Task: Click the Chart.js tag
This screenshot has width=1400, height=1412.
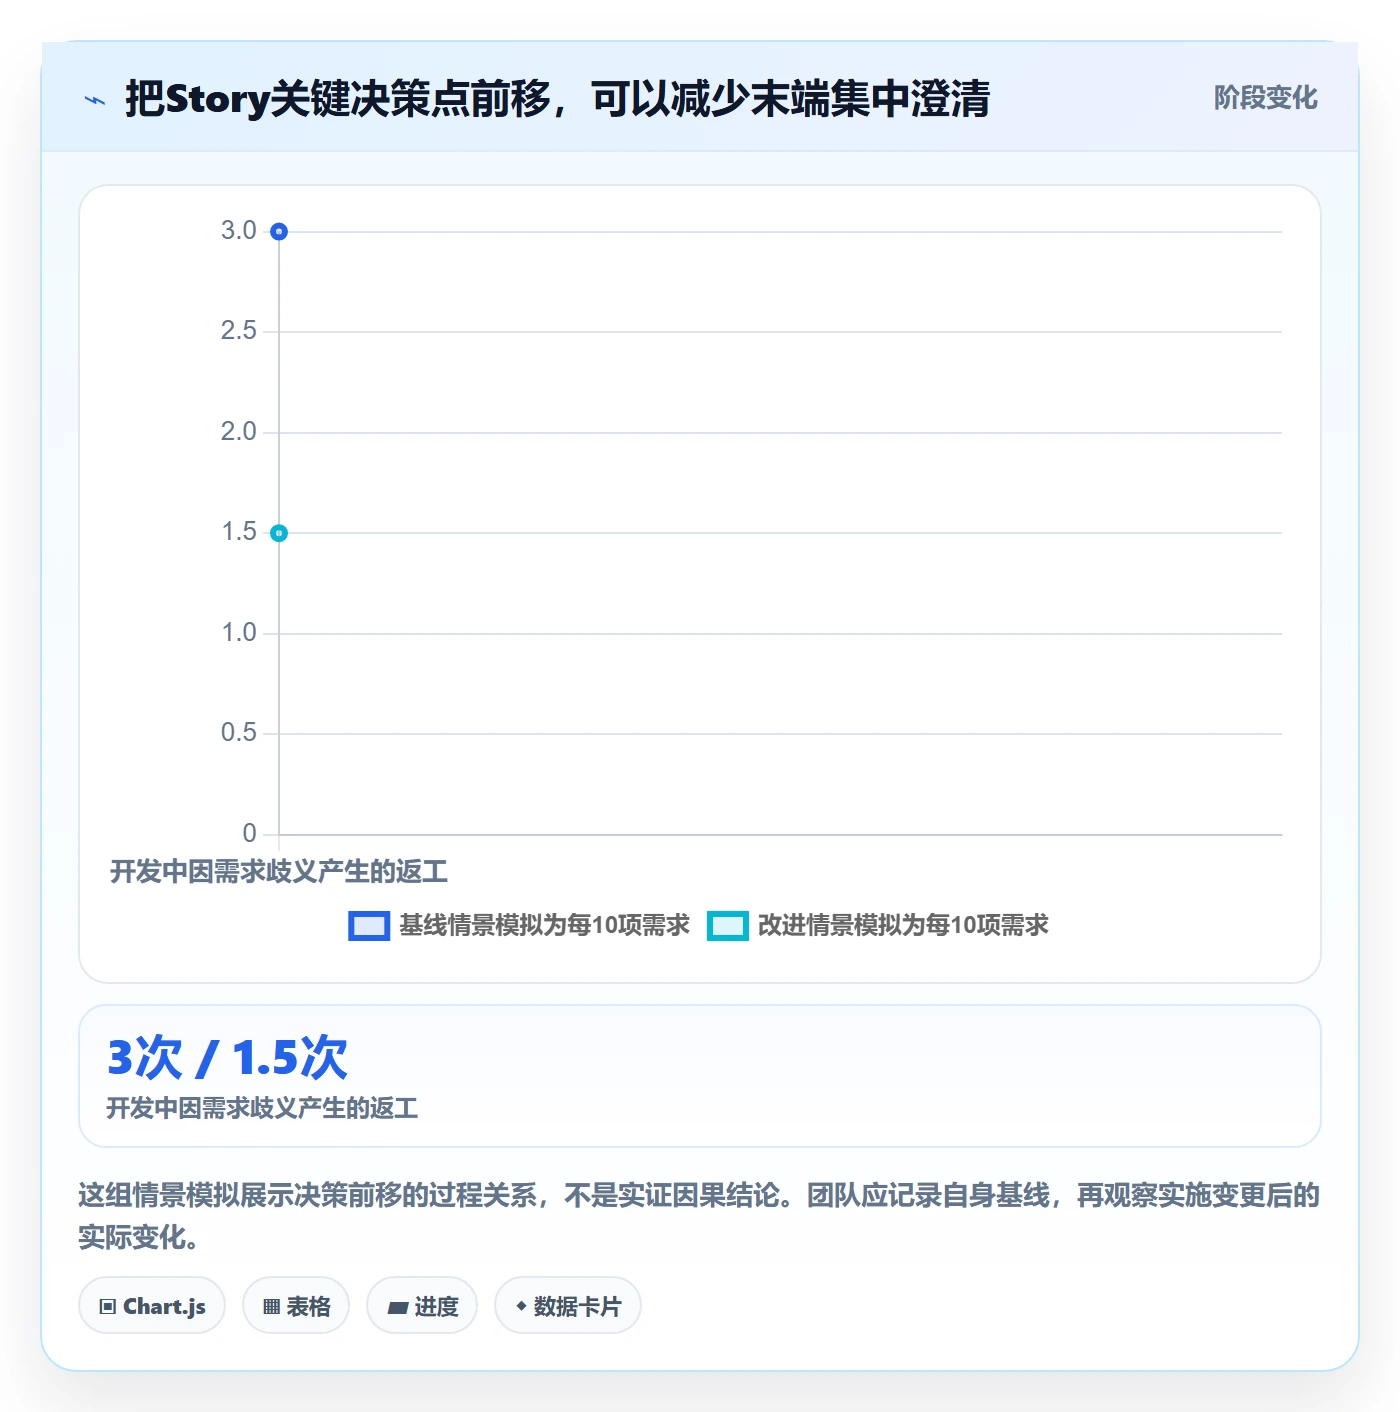Action: click(152, 1305)
